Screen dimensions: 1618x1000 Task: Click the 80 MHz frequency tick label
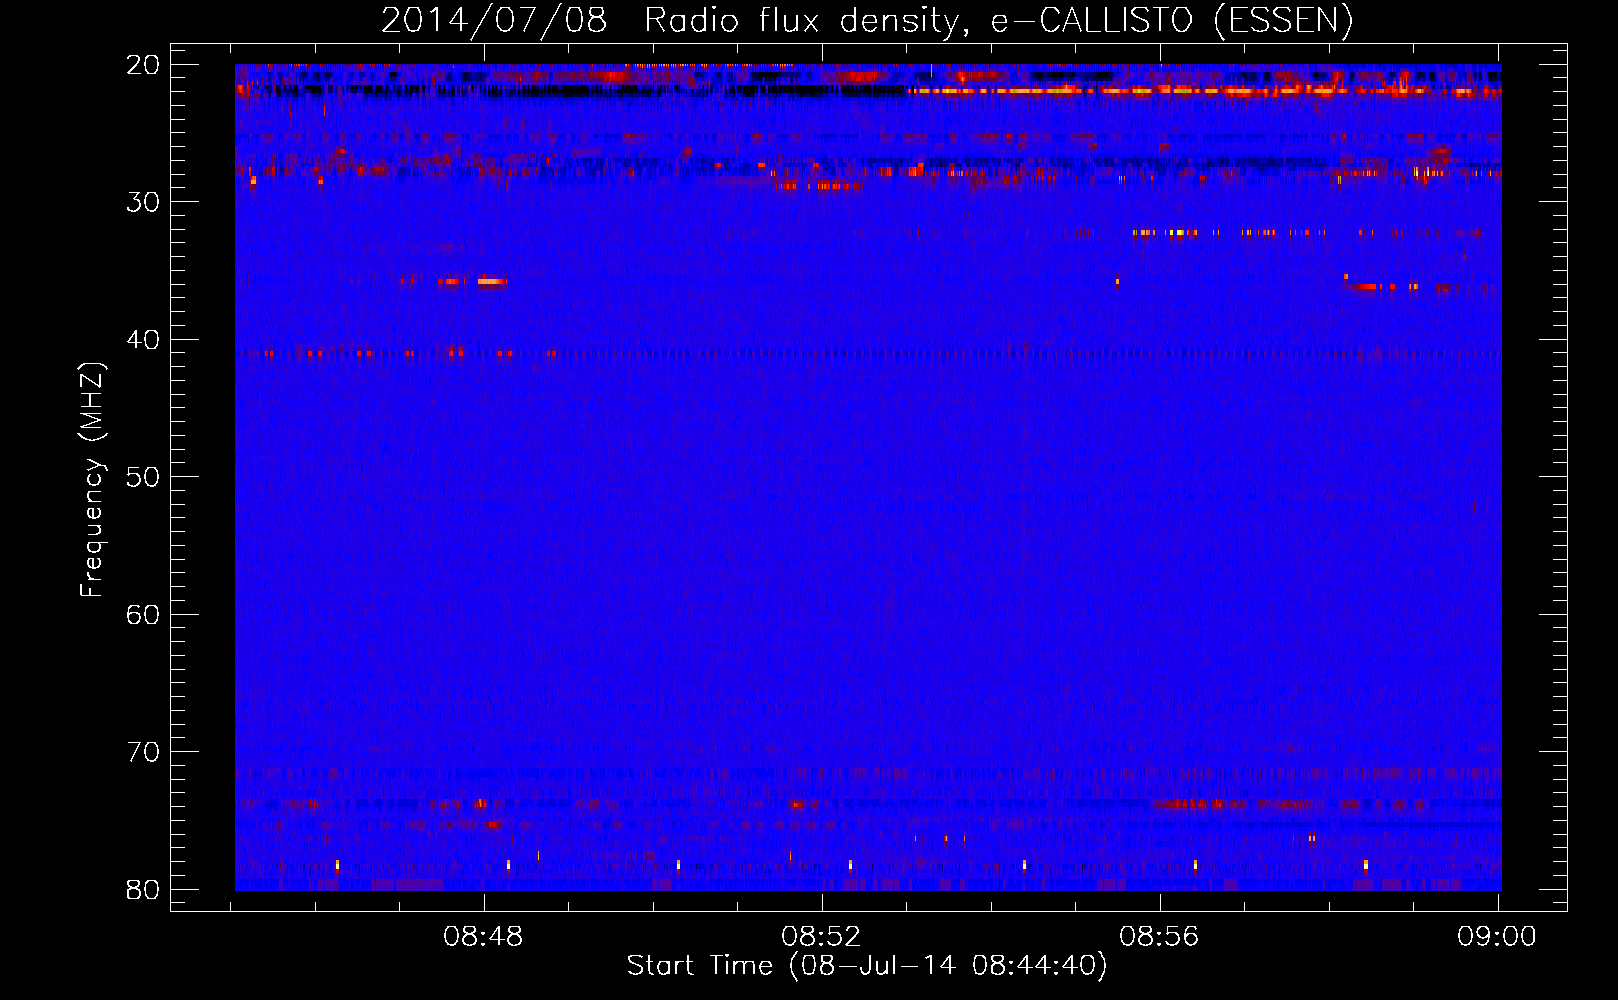point(143,889)
